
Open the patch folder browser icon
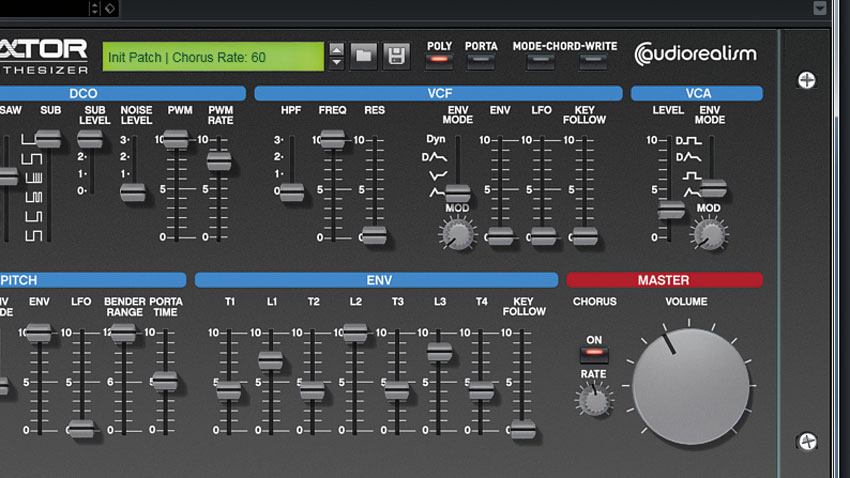click(x=364, y=56)
